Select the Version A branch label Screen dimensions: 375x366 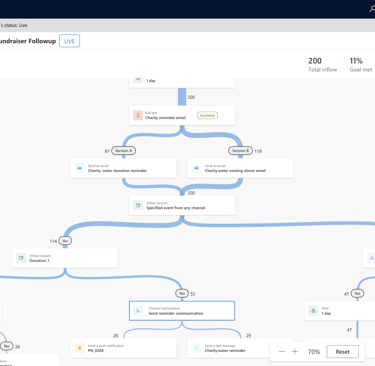click(x=123, y=151)
